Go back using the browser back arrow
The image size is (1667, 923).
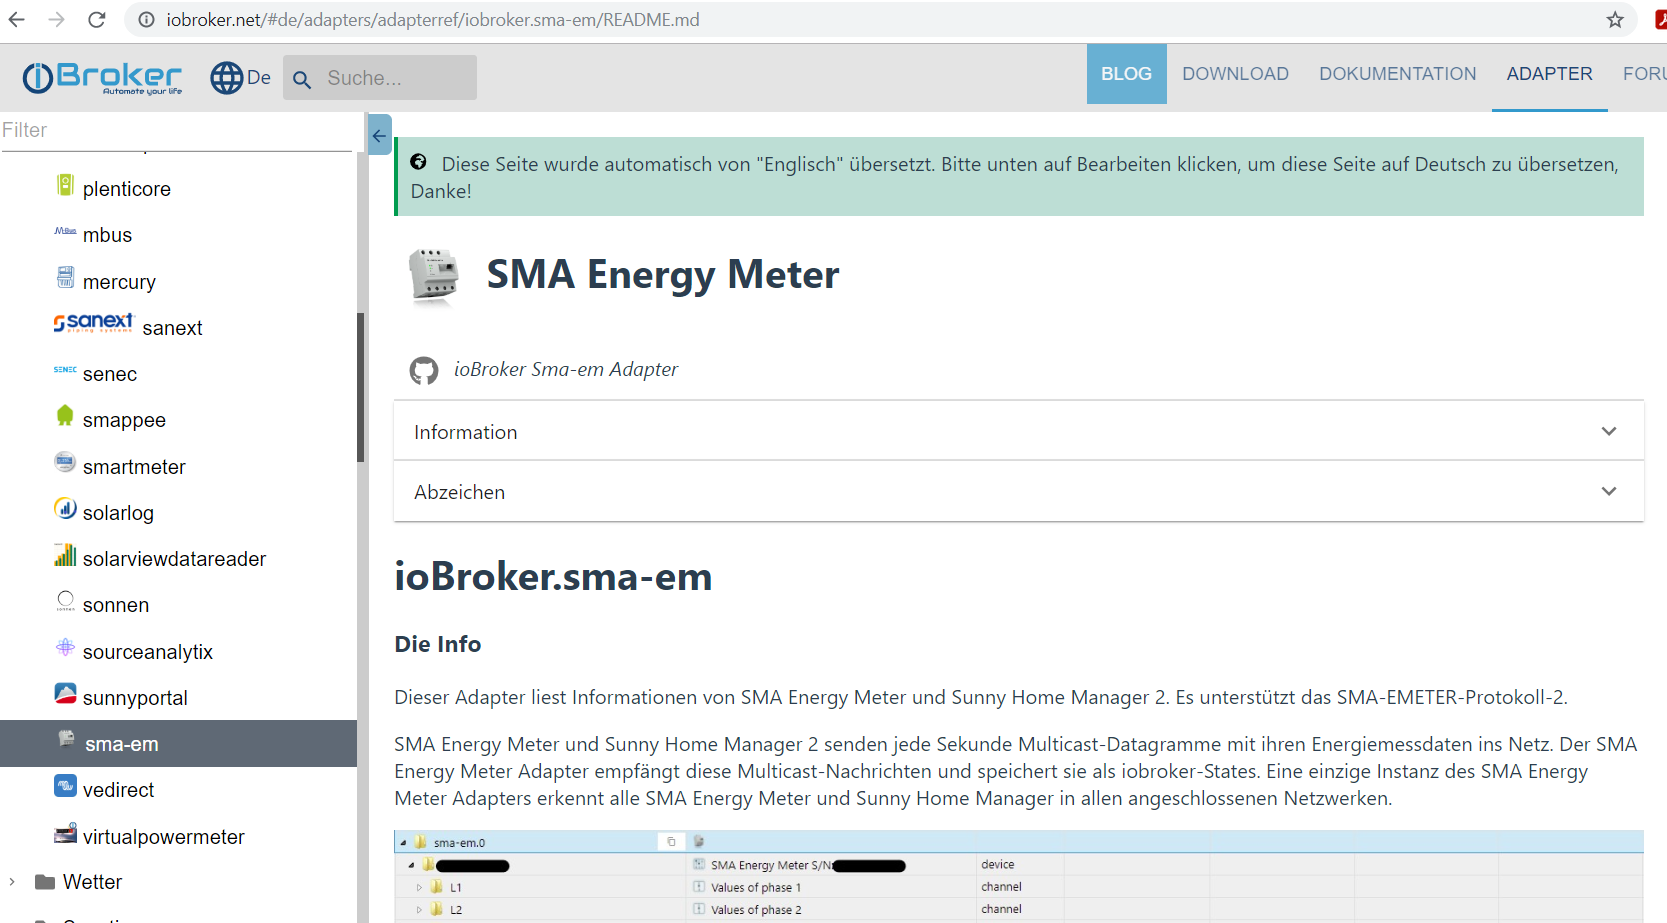[x=17, y=20]
